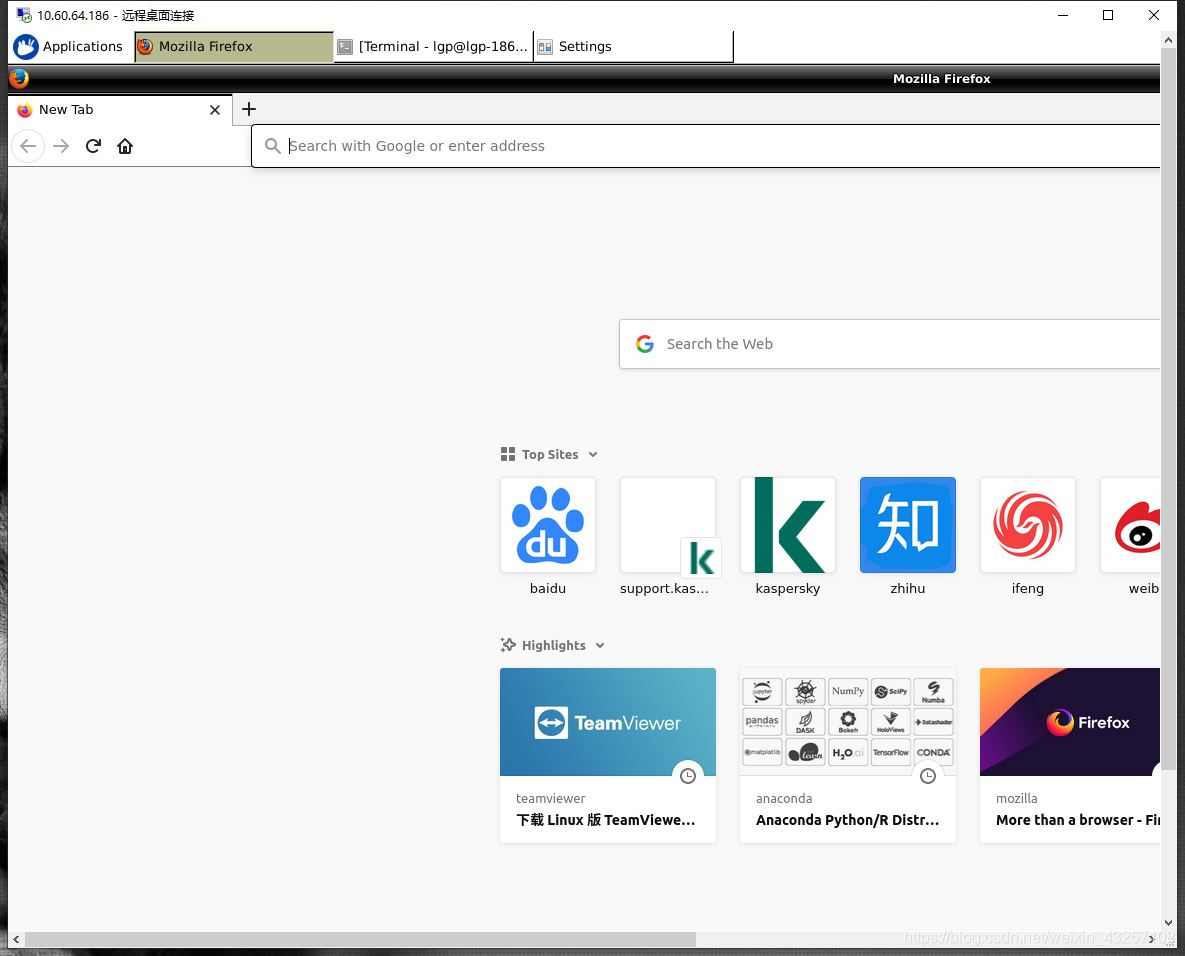Open the baidu top site tile
Screen dimensions: 1185x956
point(547,525)
